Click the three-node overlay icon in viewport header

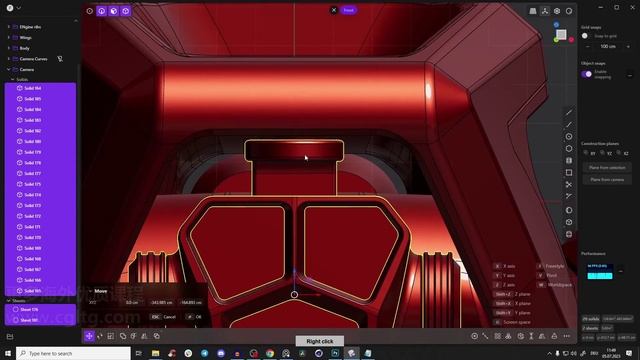545,11
